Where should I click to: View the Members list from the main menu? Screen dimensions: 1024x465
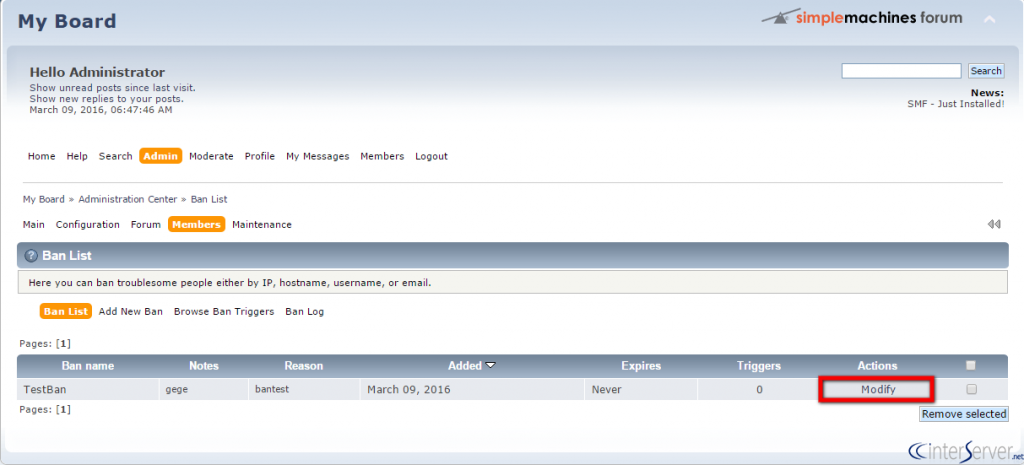(382, 156)
